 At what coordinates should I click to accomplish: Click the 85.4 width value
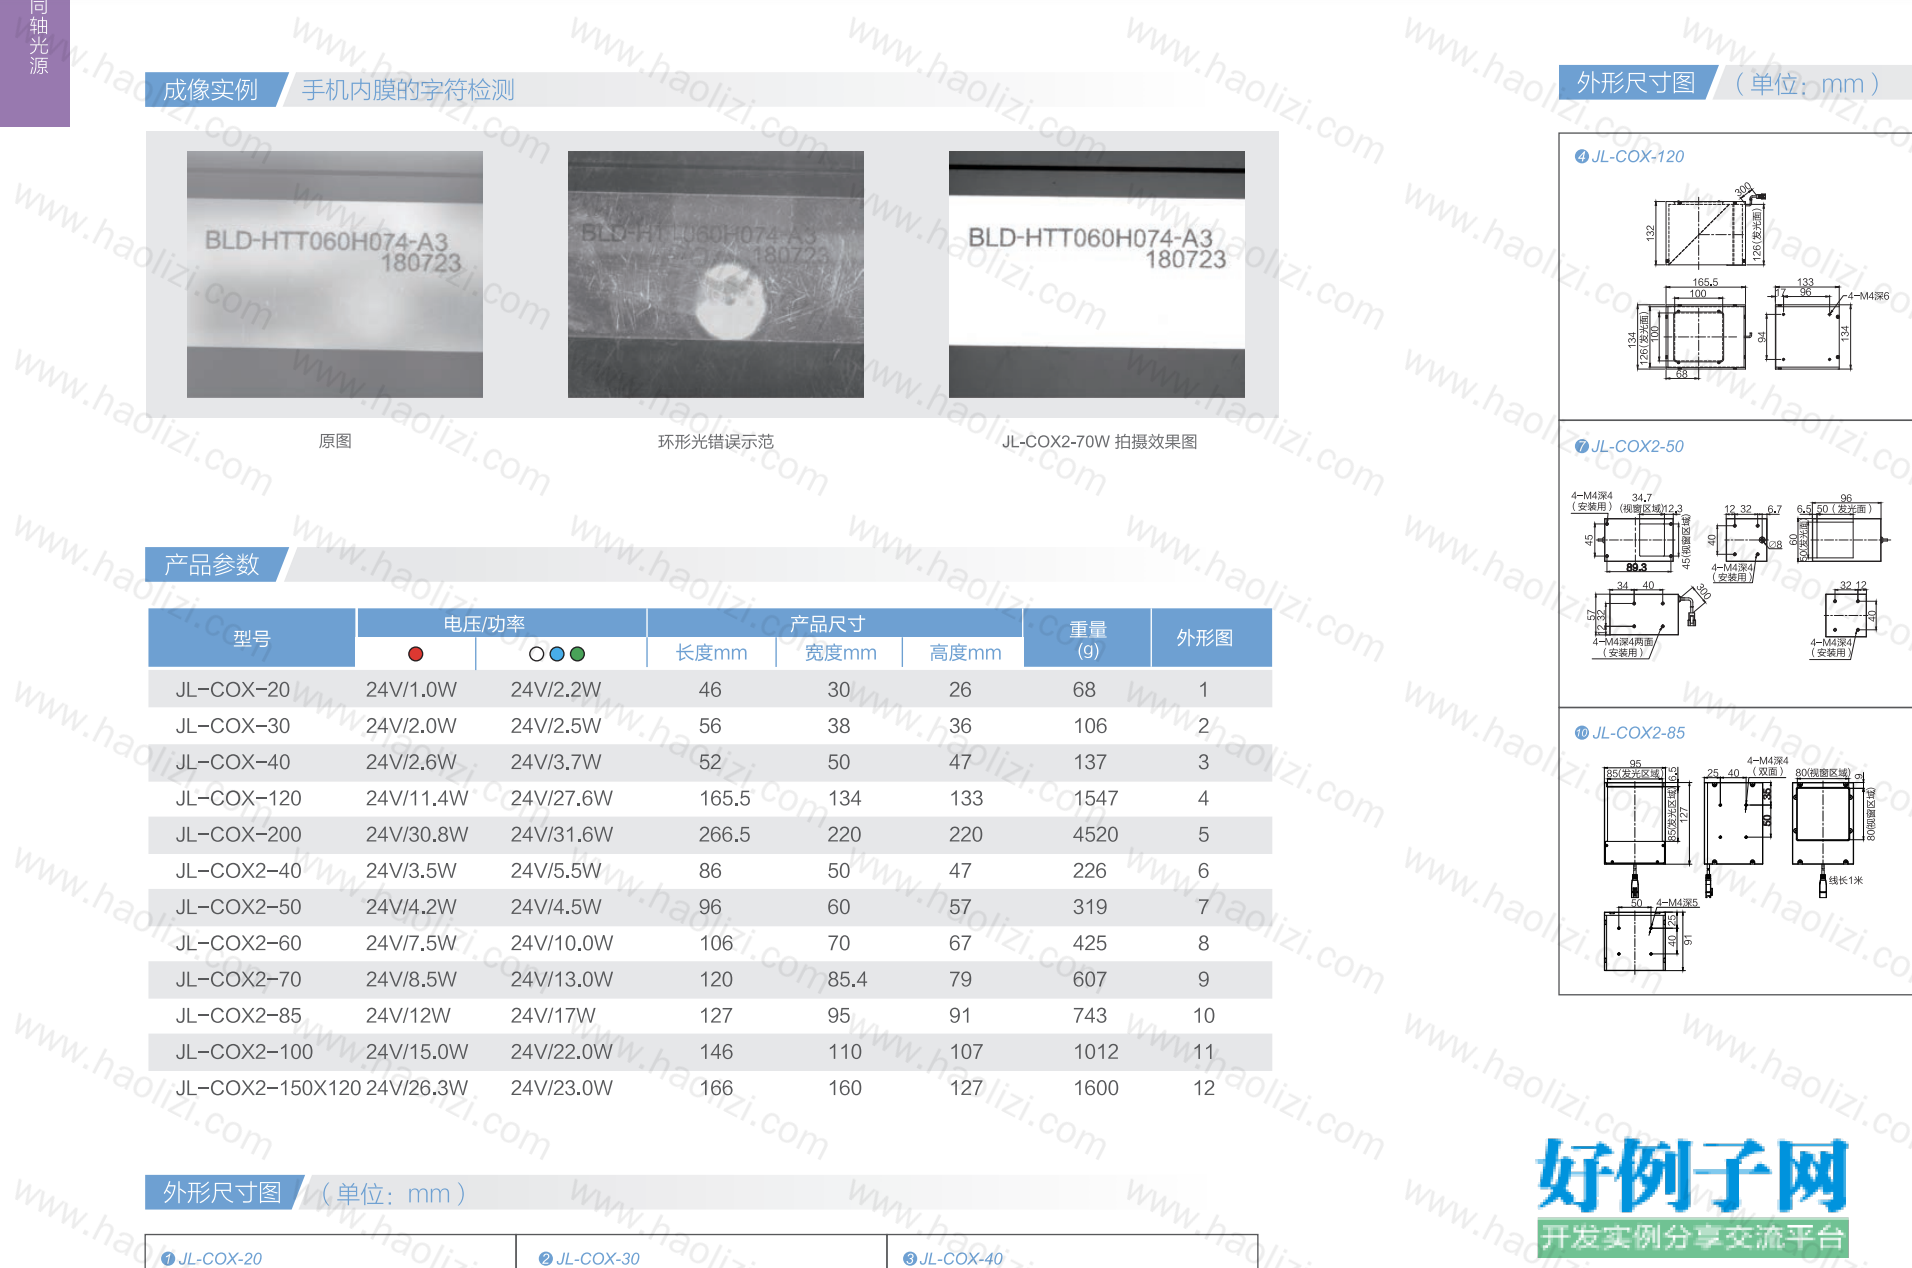tap(847, 979)
